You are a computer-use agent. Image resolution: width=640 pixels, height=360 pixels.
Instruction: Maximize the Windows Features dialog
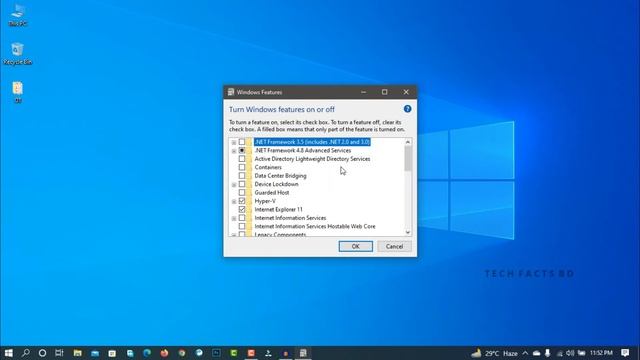click(x=384, y=92)
